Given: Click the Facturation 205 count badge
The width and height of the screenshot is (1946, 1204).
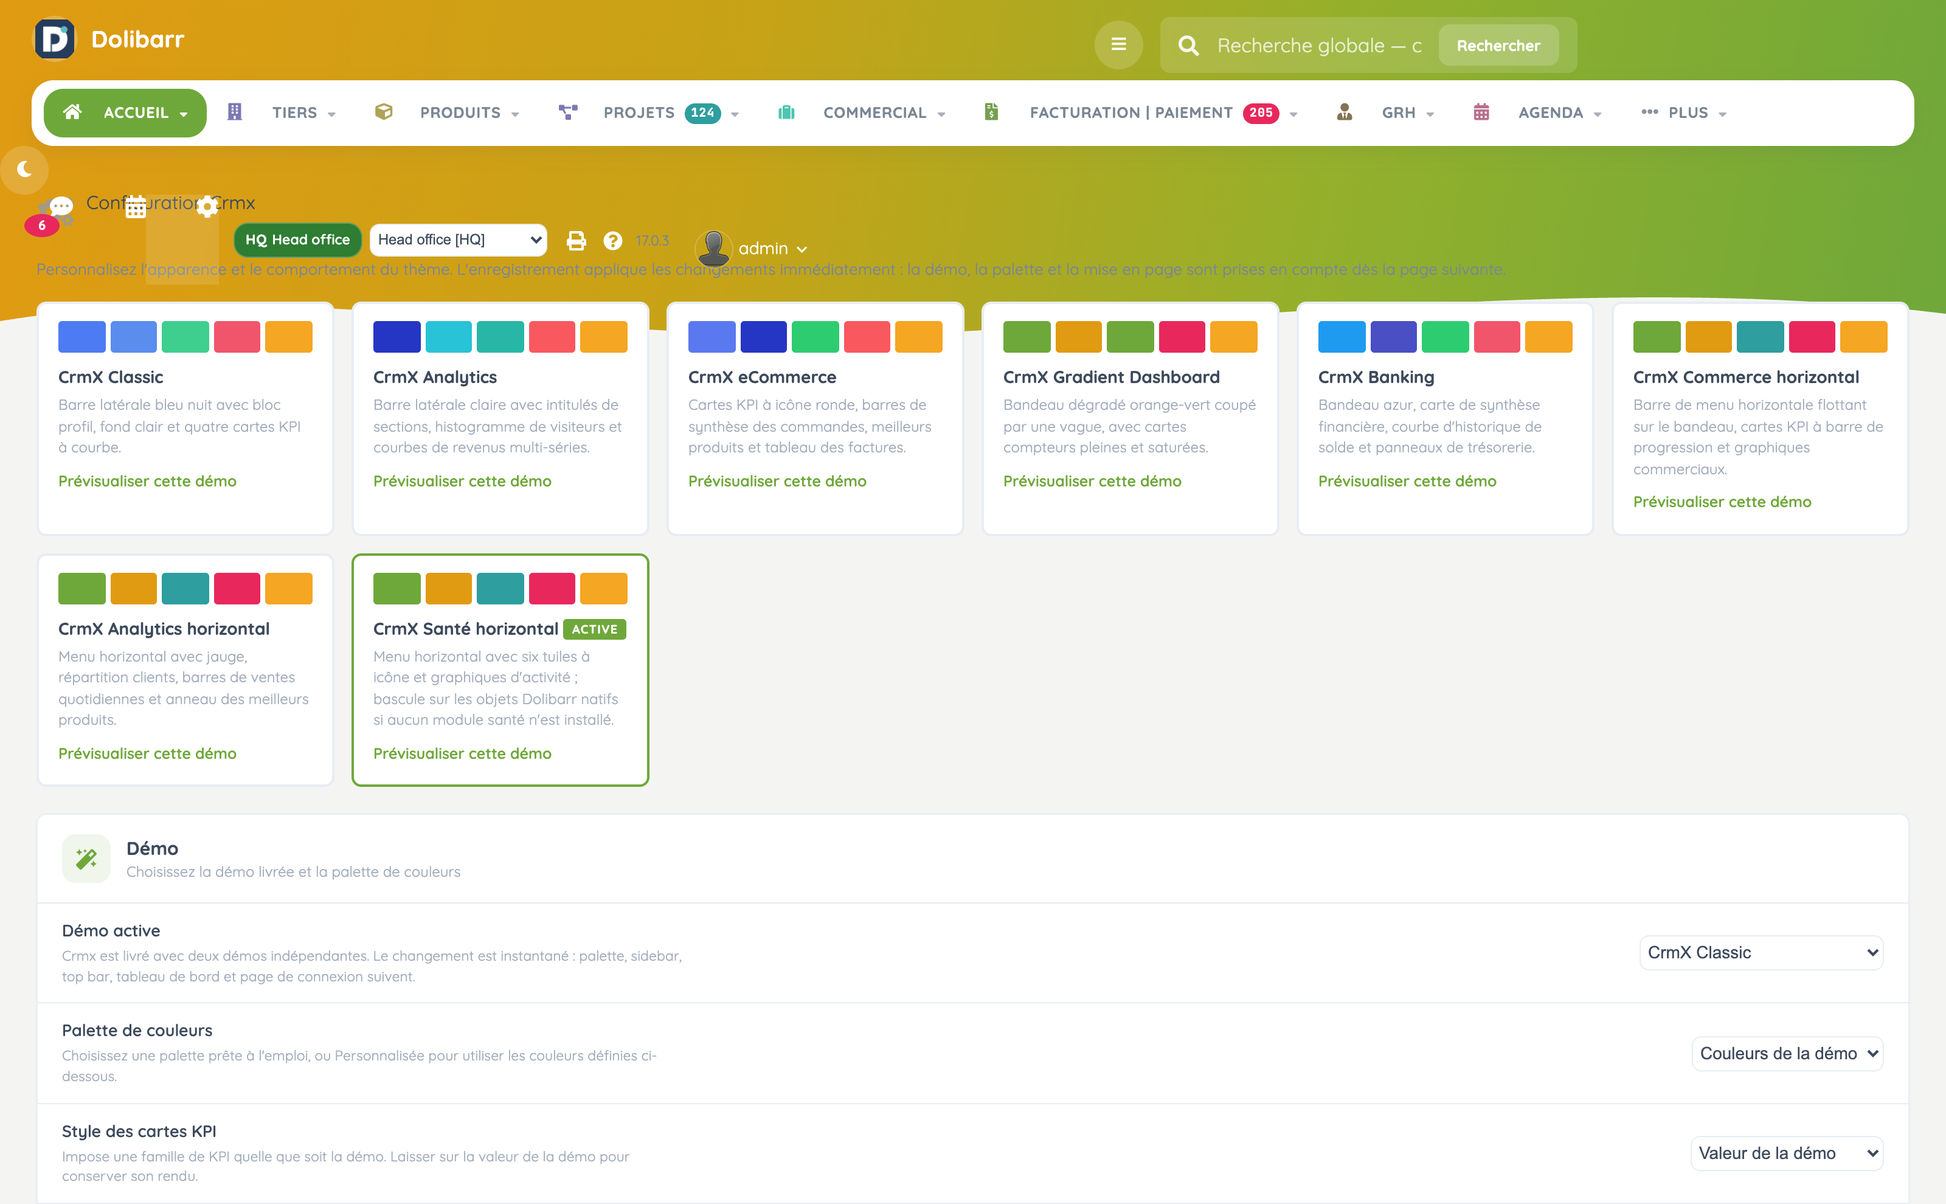Looking at the screenshot, I should (x=1261, y=113).
